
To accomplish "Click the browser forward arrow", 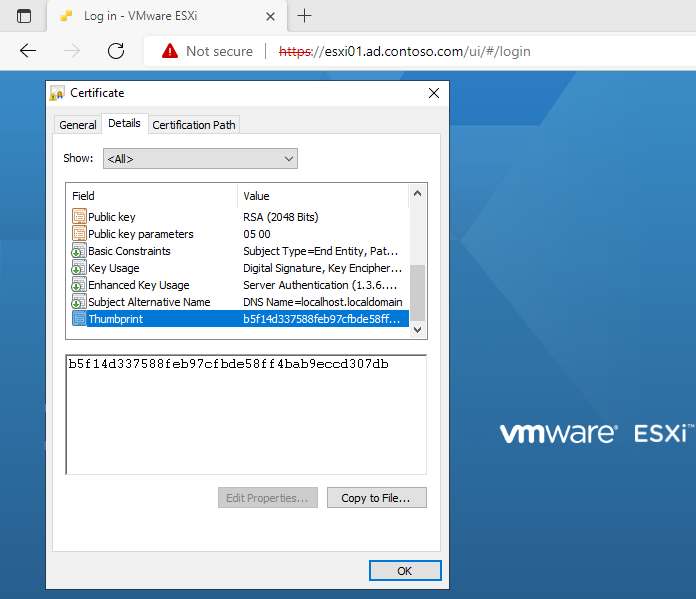I will coord(72,51).
